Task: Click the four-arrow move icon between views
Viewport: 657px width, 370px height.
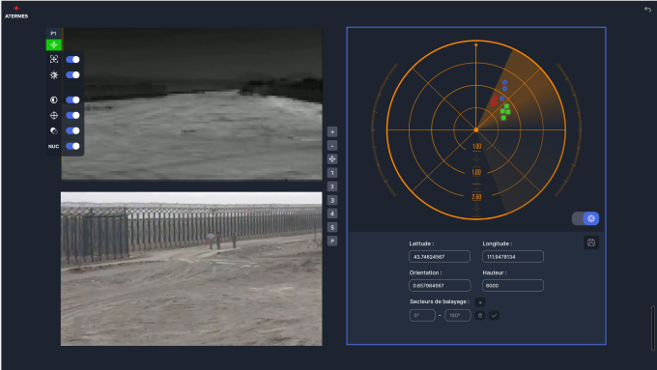Action: (x=332, y=159)
